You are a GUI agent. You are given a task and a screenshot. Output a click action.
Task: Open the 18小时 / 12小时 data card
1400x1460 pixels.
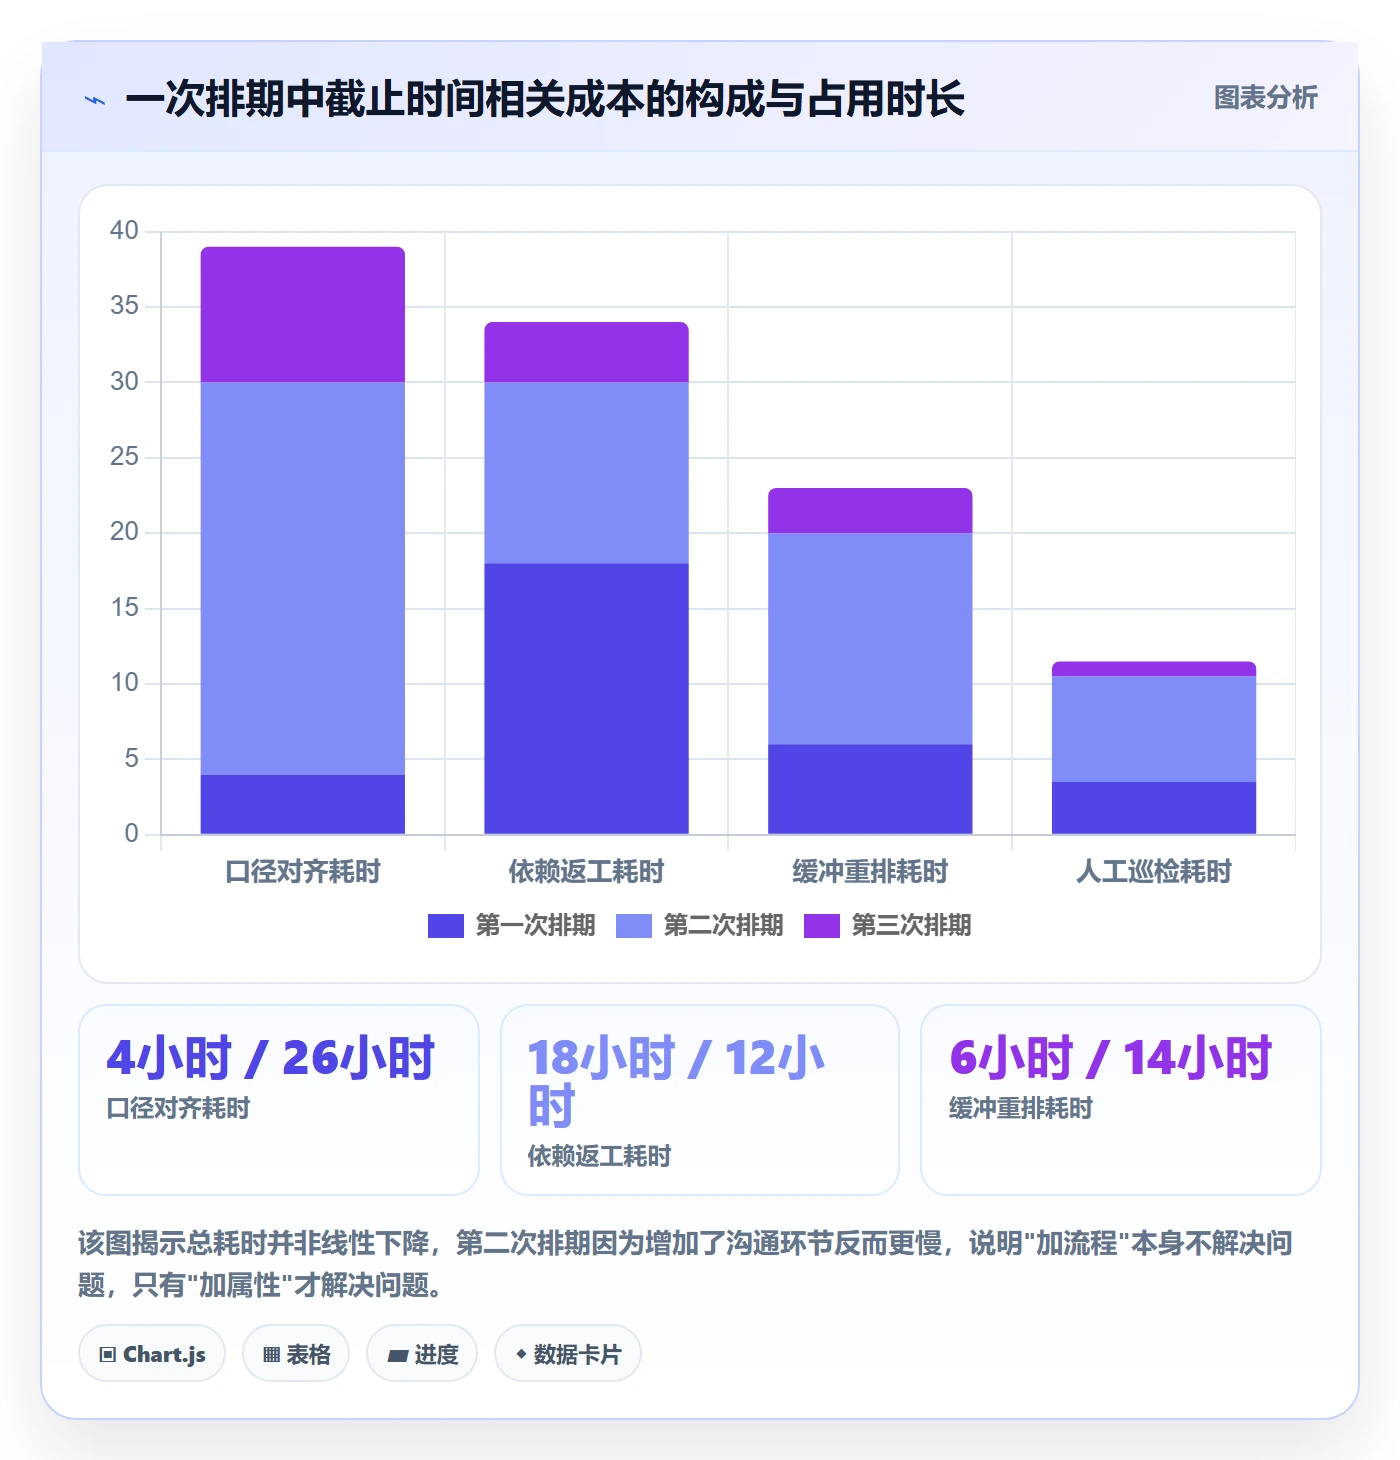point(700,1100)
